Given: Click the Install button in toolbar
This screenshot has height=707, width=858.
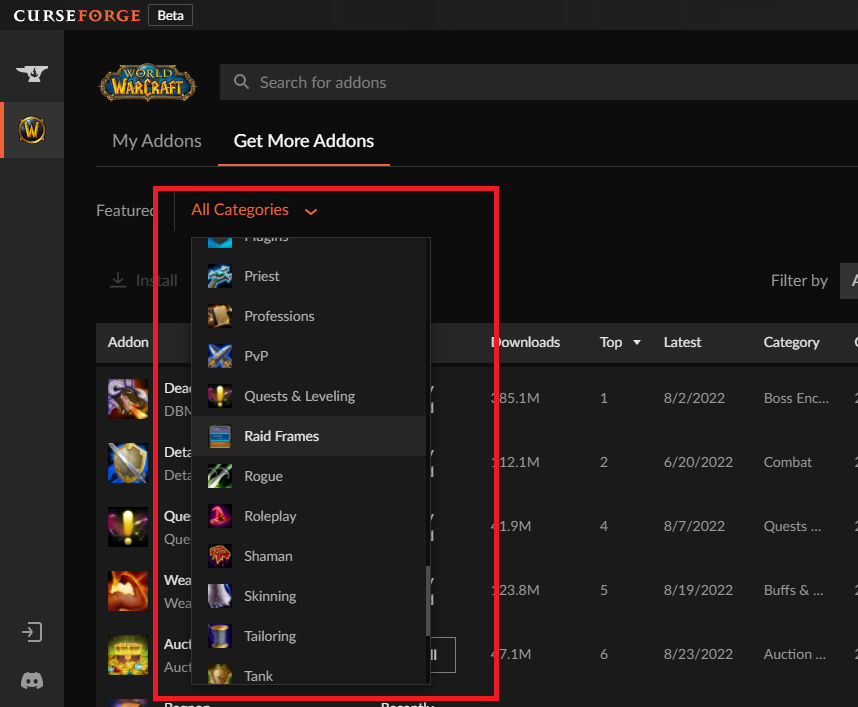Looking at the screenshot, I should click(144, 280).
